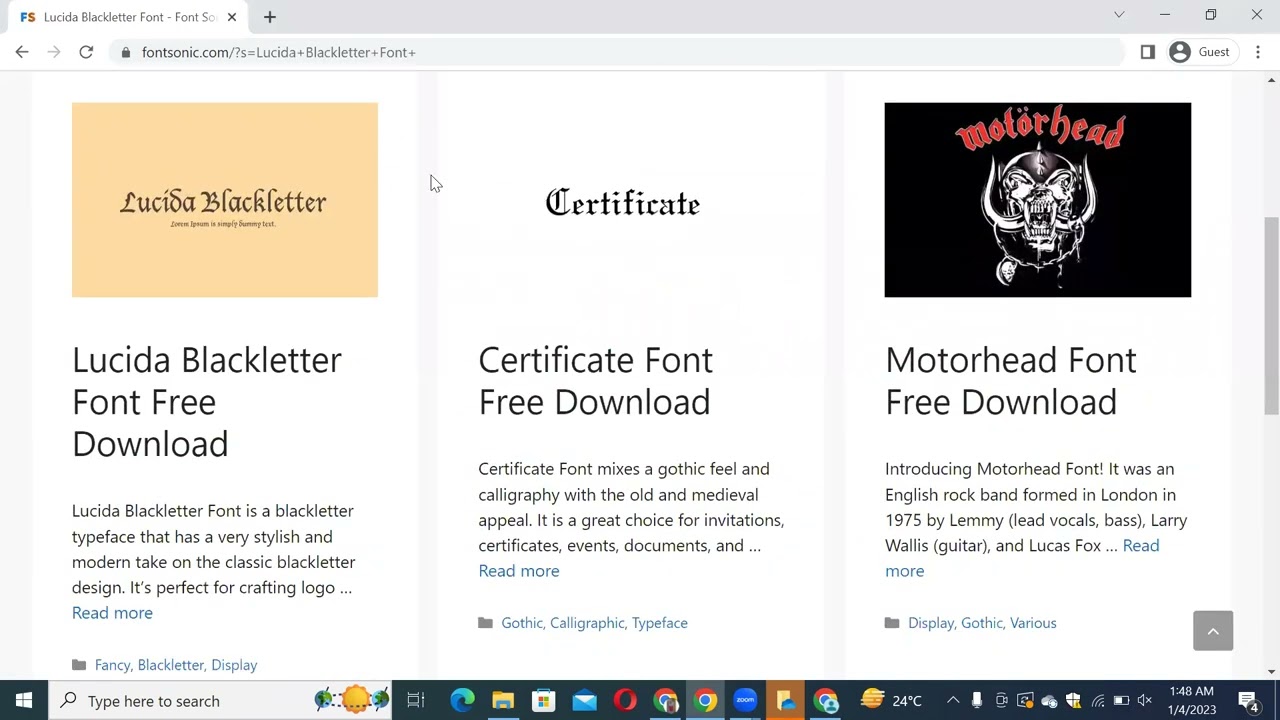This screenshot has width=1280, height=720.
Task: Open Motorhead Font Free Download title
Action: point(1011,380)
